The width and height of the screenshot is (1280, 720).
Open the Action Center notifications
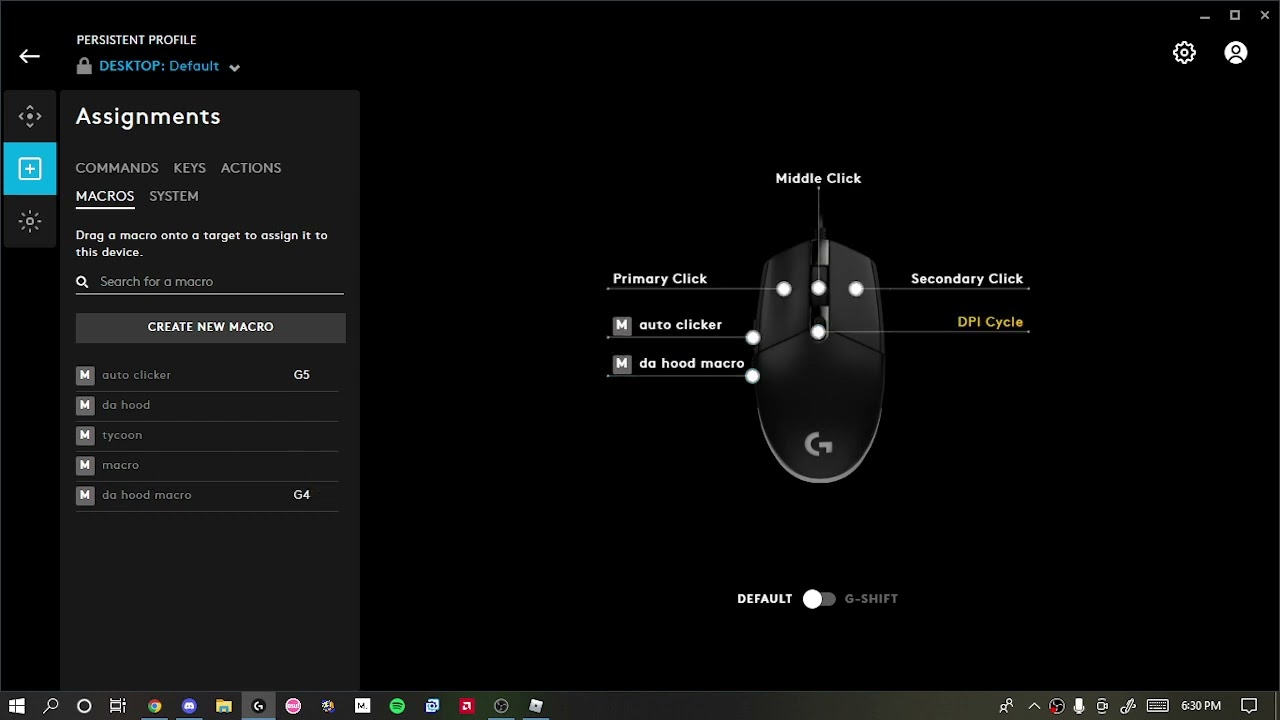1249,706
